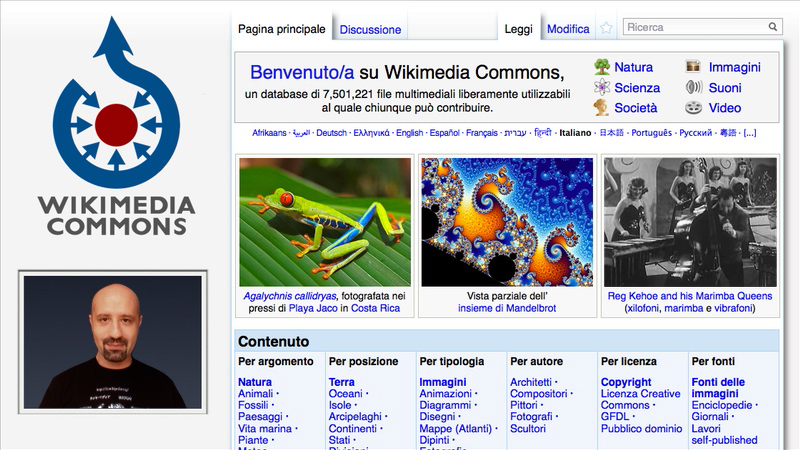800x450 pixels.
Task: Click the Società bust icon
Action: click(602, 108)
